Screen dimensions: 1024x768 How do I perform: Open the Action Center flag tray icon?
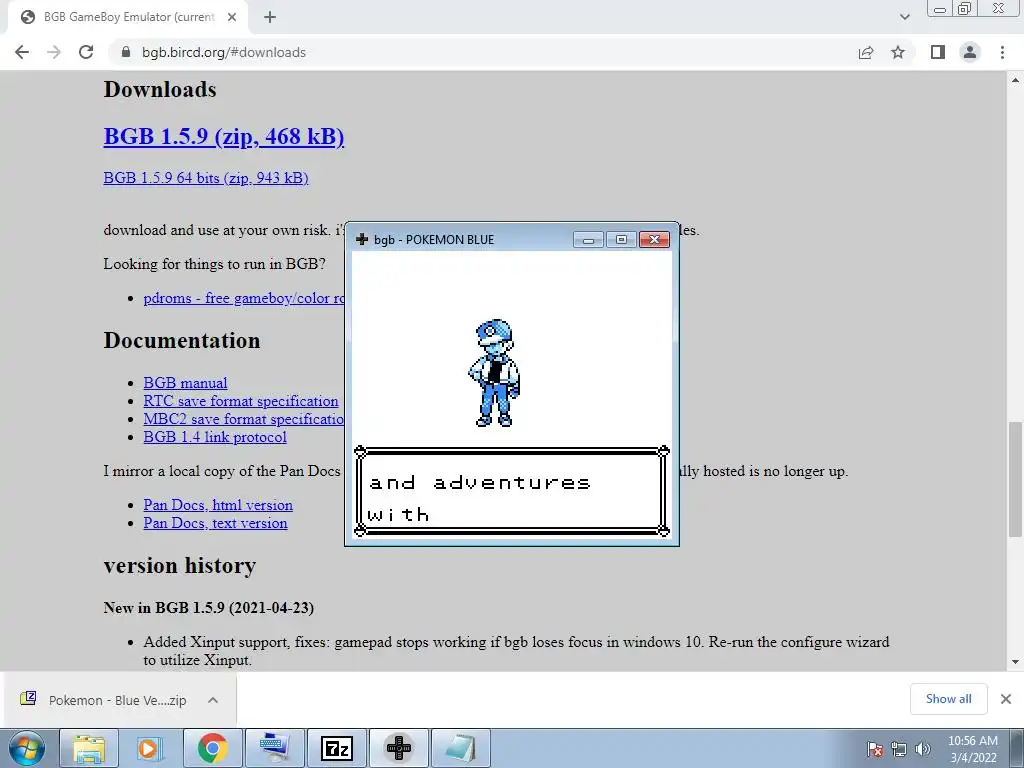coord(875,749)
